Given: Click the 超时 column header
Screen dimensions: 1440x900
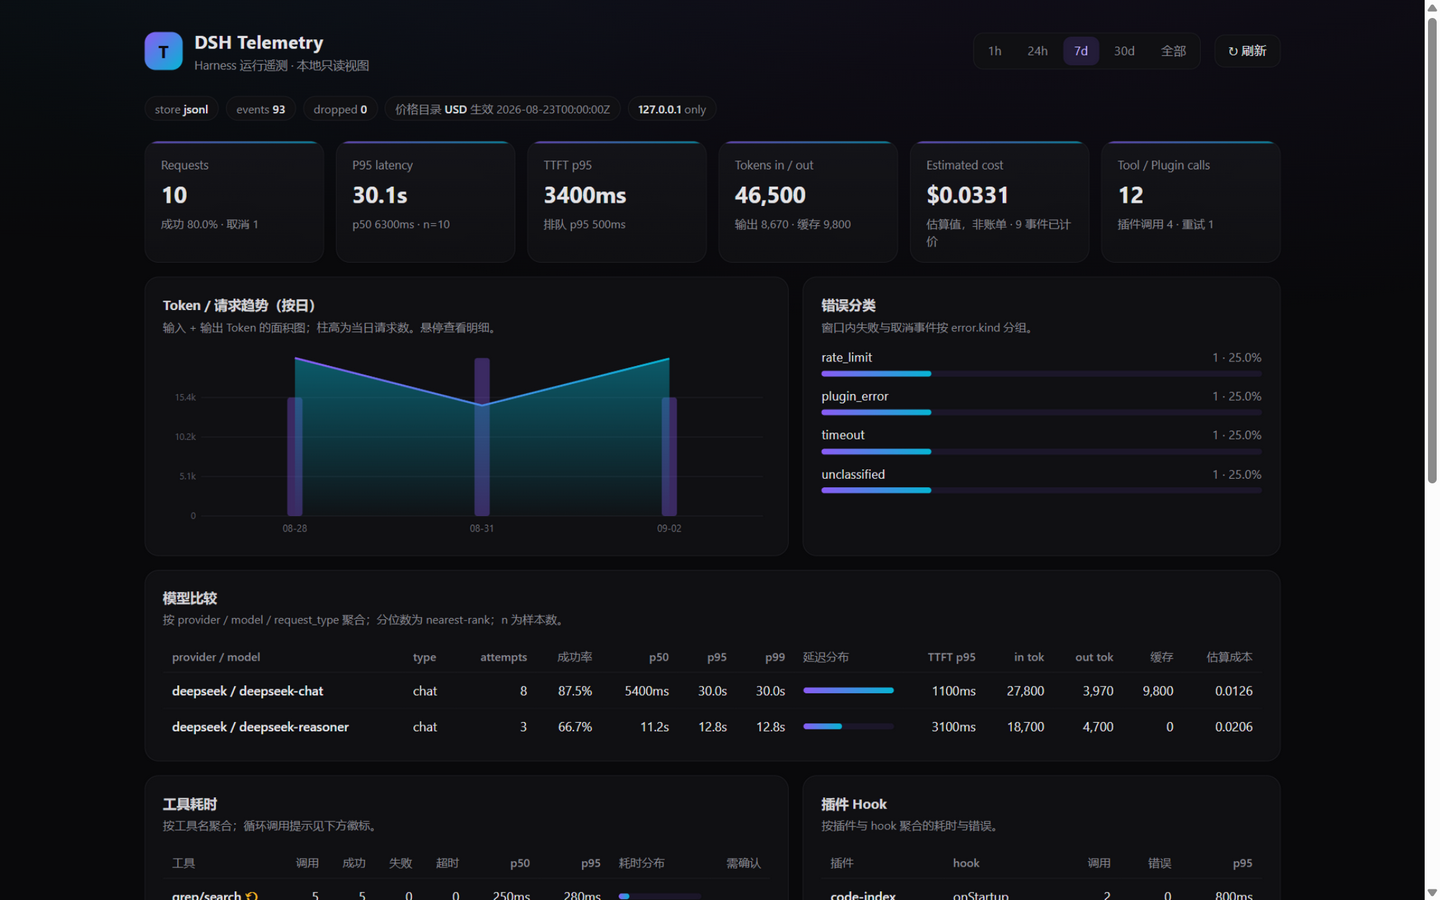Looking at the screenshot, I should [448, 863].
